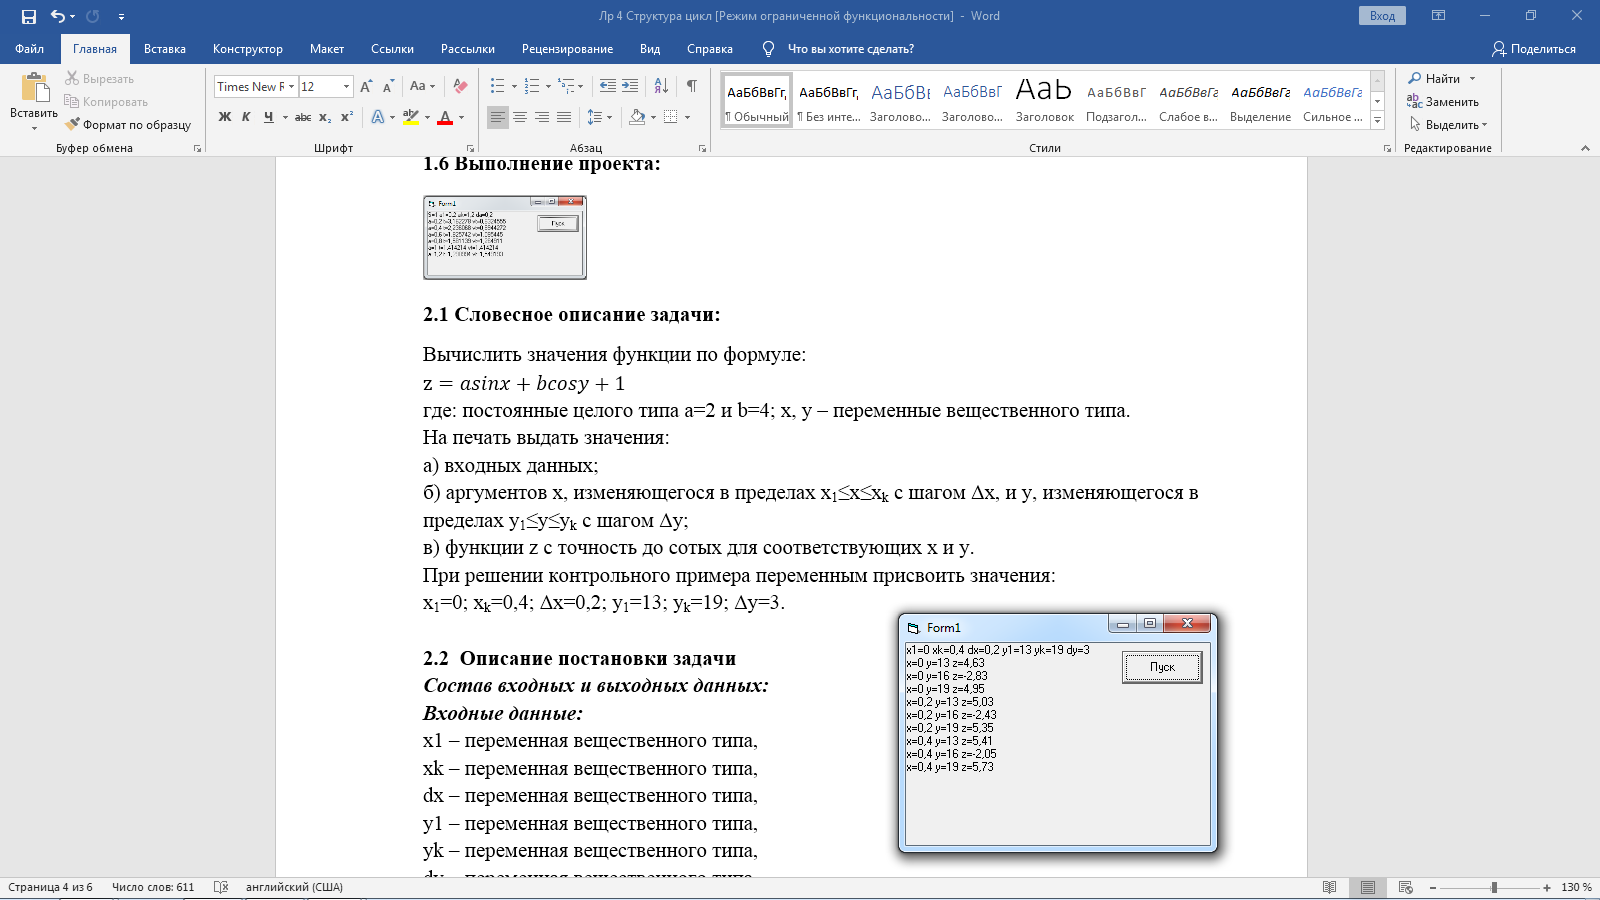Open the font name dropdown
Image resolution: width=1600 pixels, height=900 pixels.
pos(291,87)
